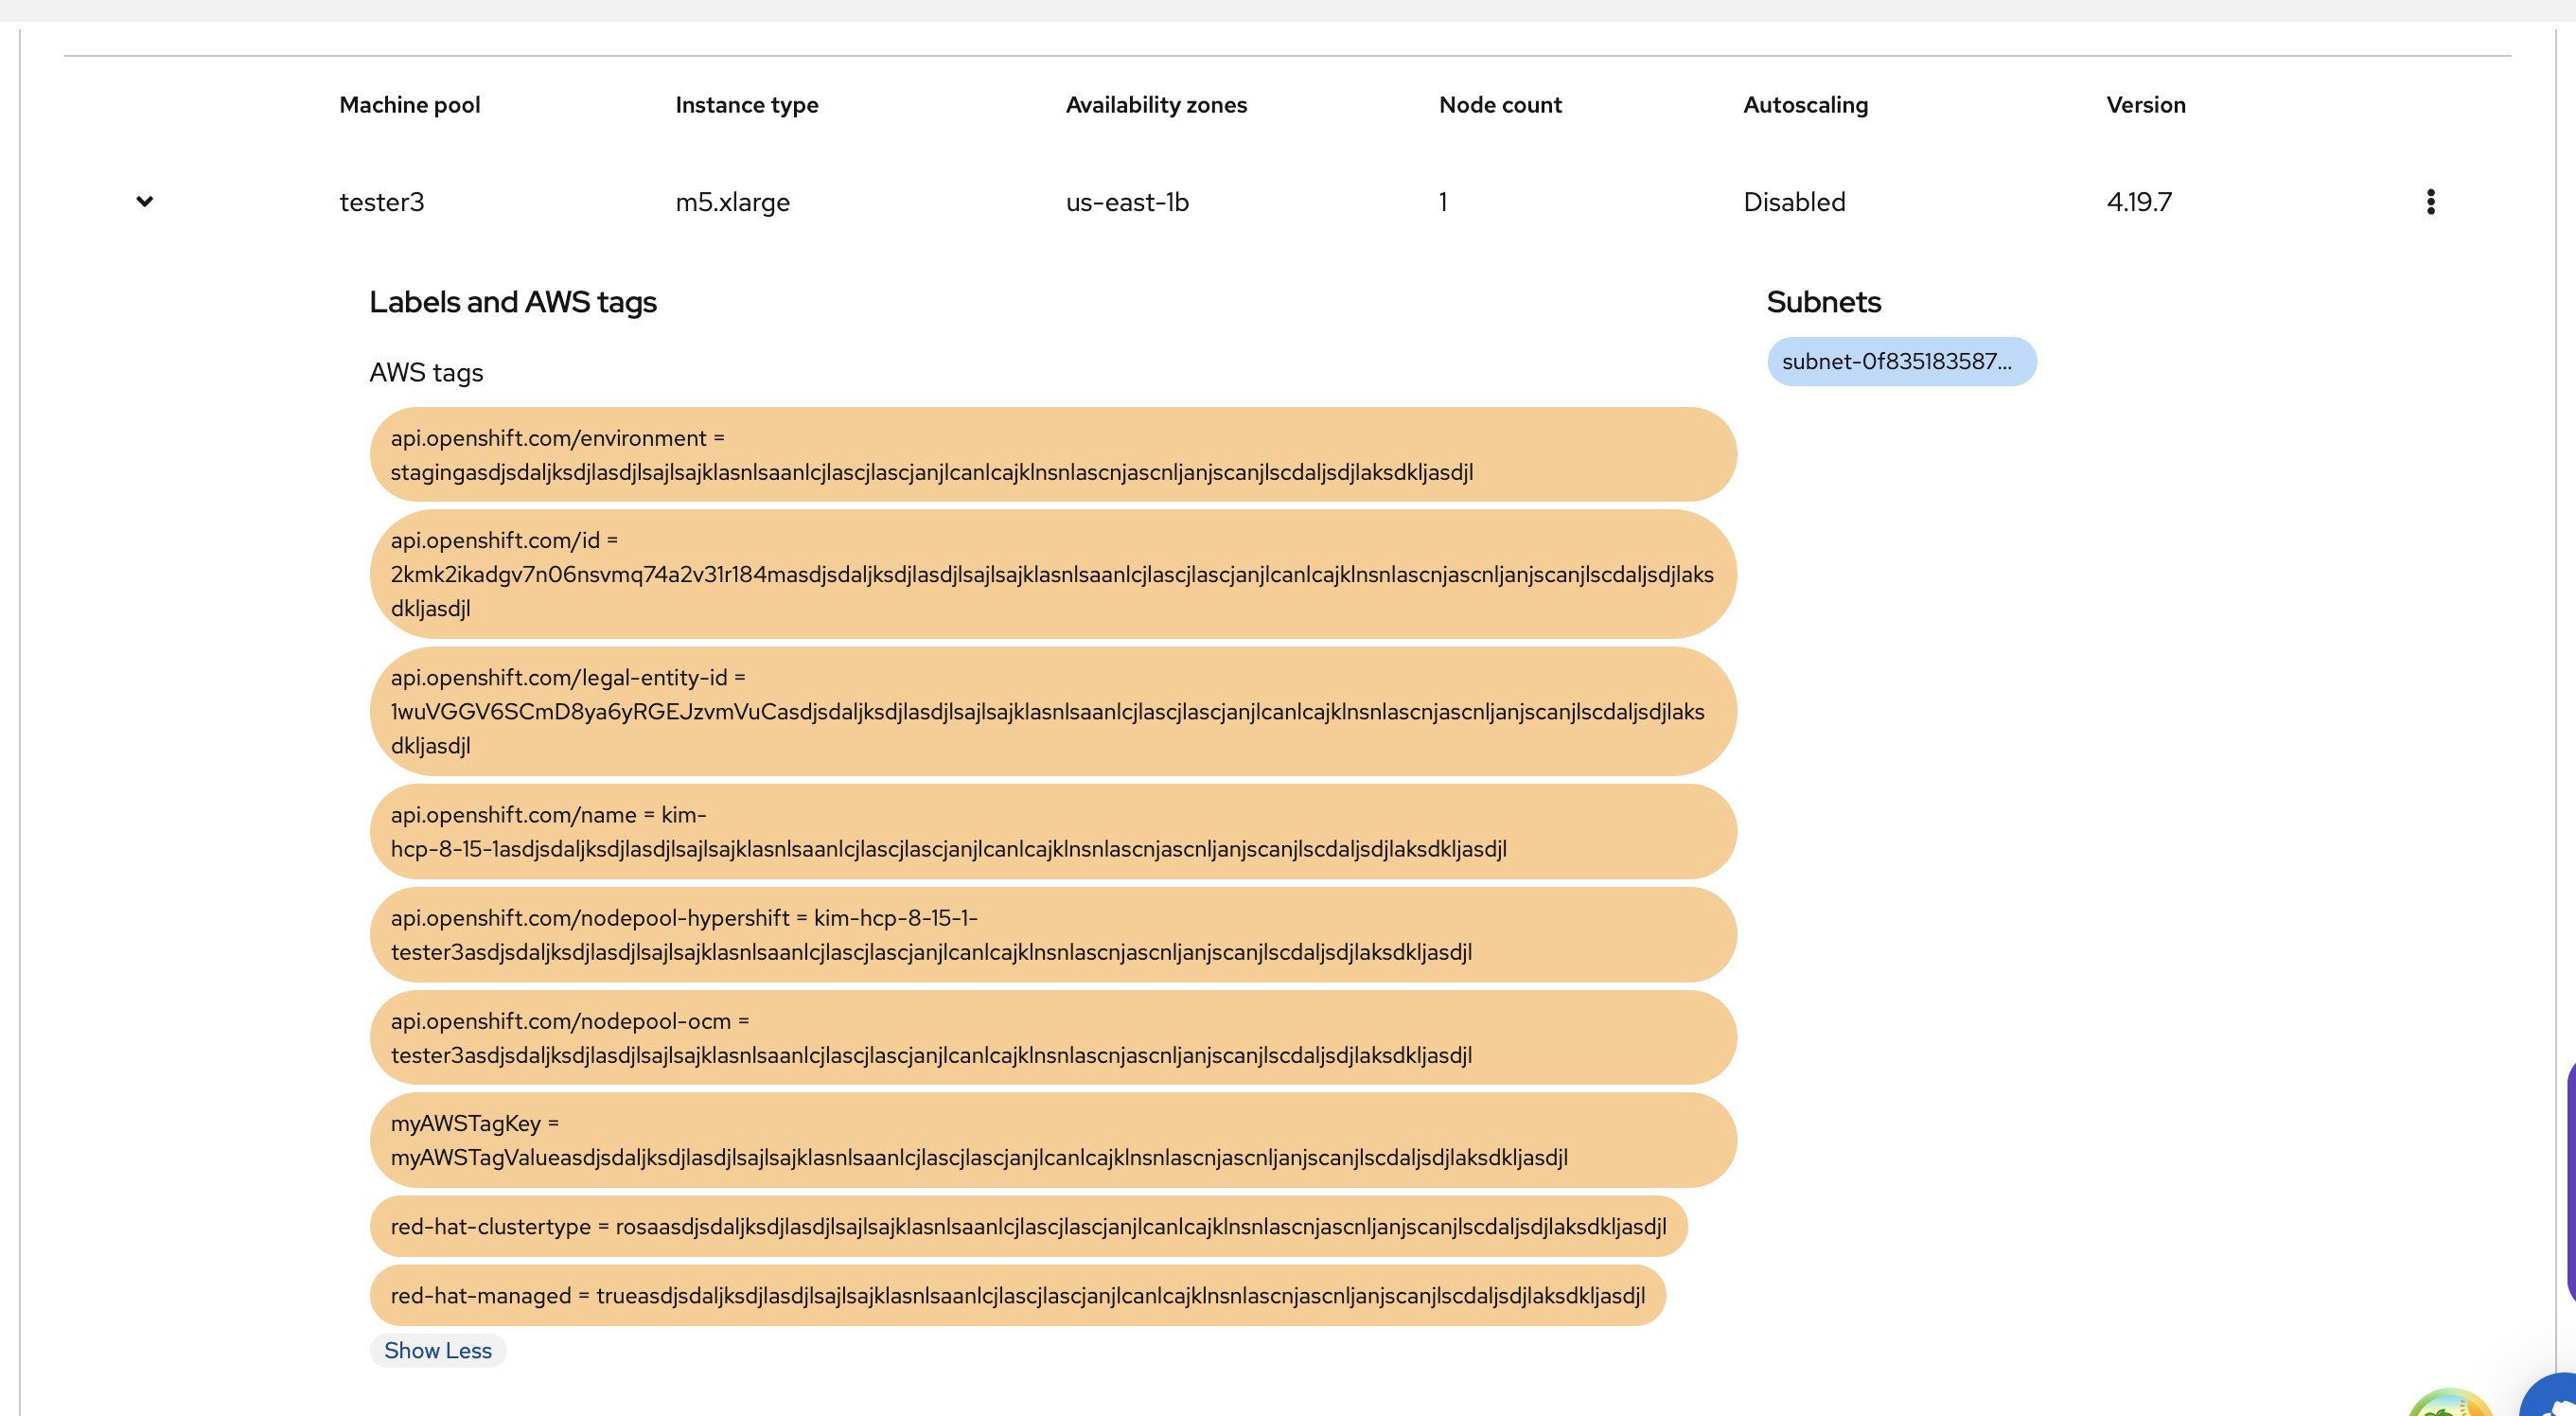The image size is (2576, 1416).
Task: Click the truncated subnet-0f835183587 chip
Action: pyautogui.click(x=1900, y=361)
